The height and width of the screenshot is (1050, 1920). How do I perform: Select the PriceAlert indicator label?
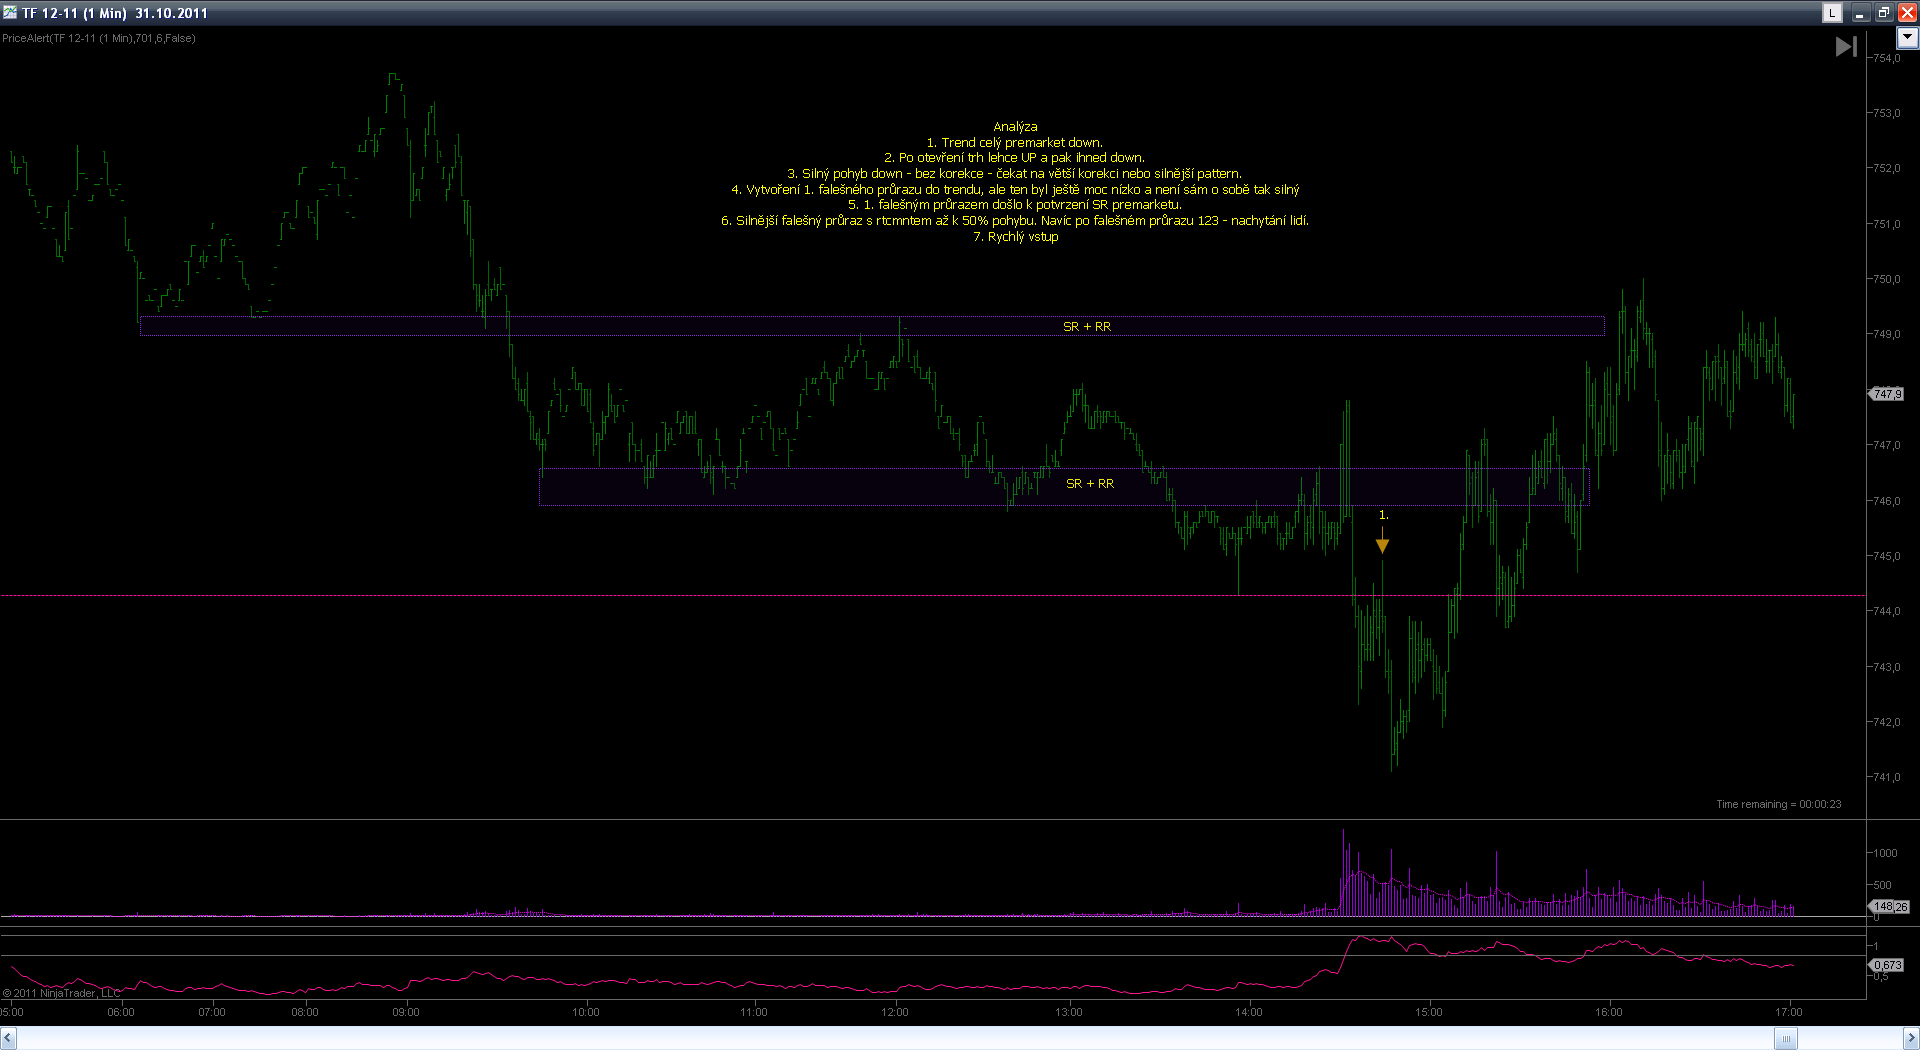(99, 38)
